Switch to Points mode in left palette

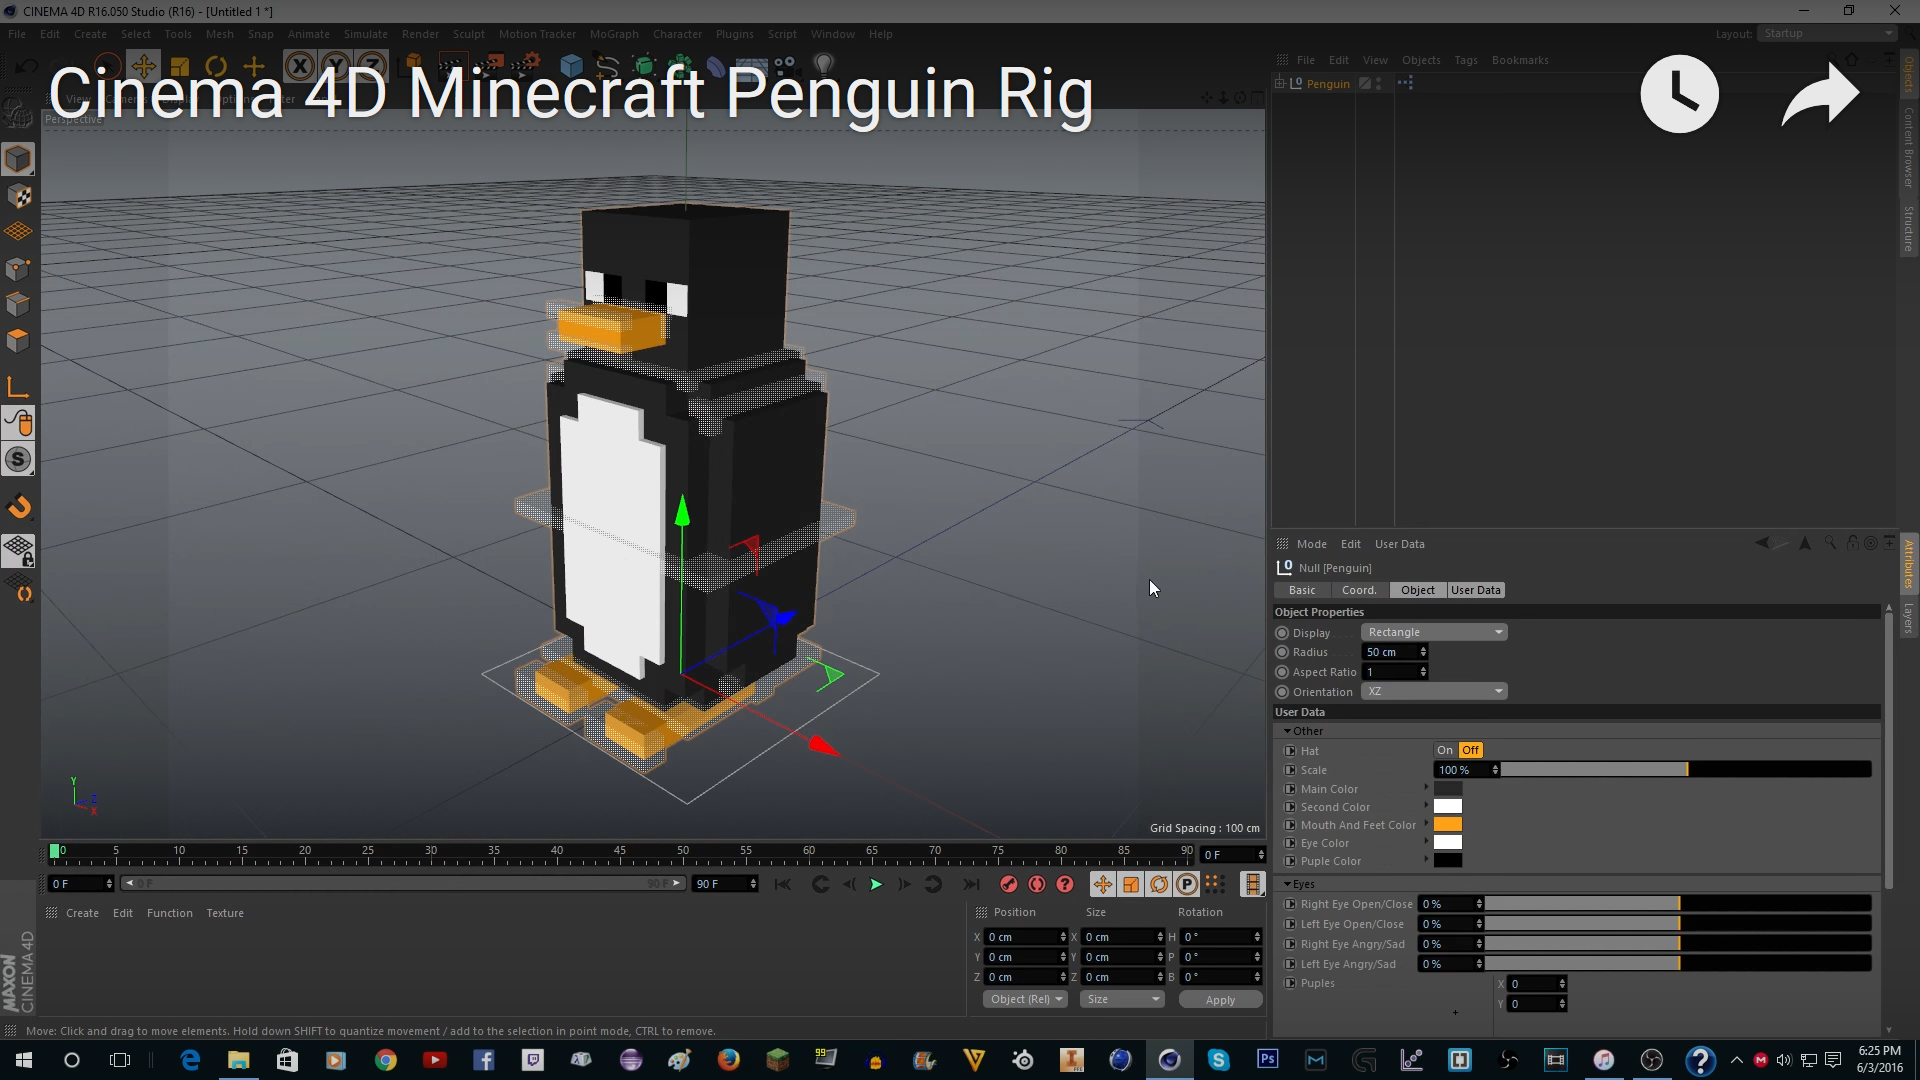18,268
